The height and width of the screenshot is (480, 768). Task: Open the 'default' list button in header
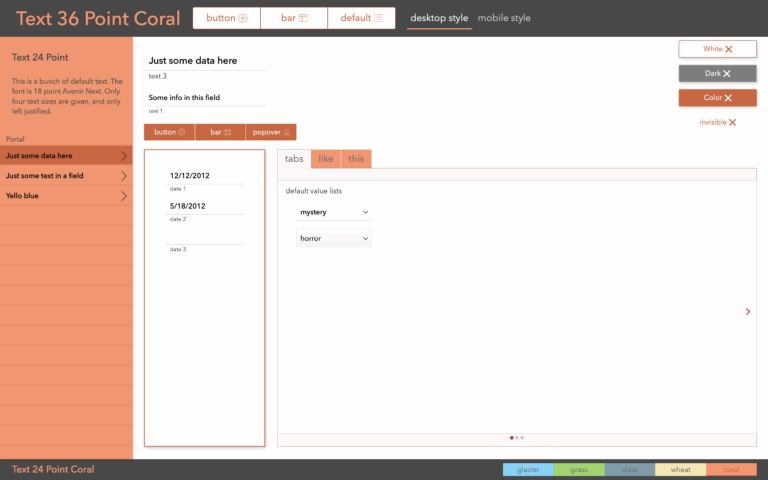361,18
